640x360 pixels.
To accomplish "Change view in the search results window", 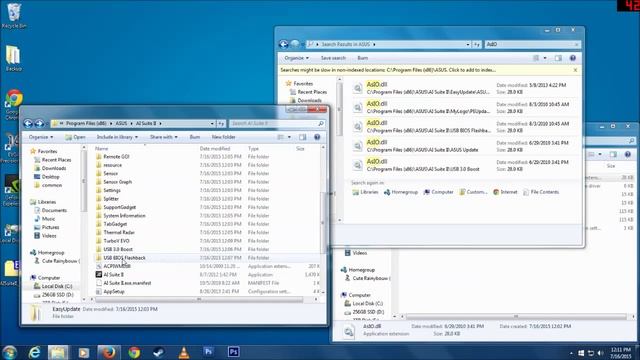I will coord(536,58).
